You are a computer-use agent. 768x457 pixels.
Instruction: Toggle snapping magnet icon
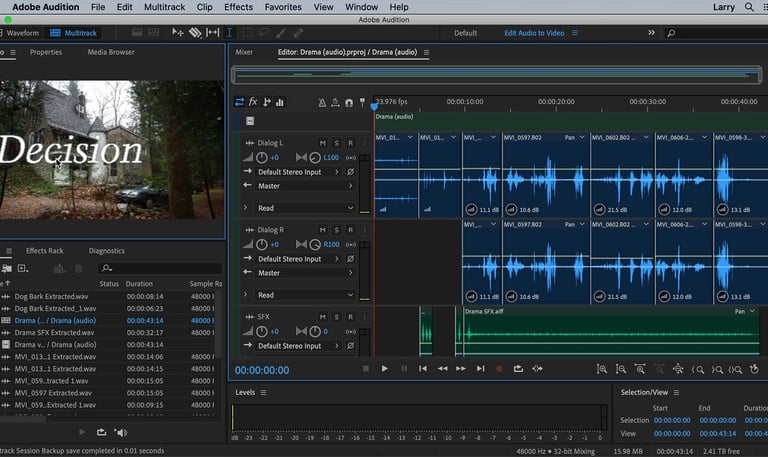(349, 102)
